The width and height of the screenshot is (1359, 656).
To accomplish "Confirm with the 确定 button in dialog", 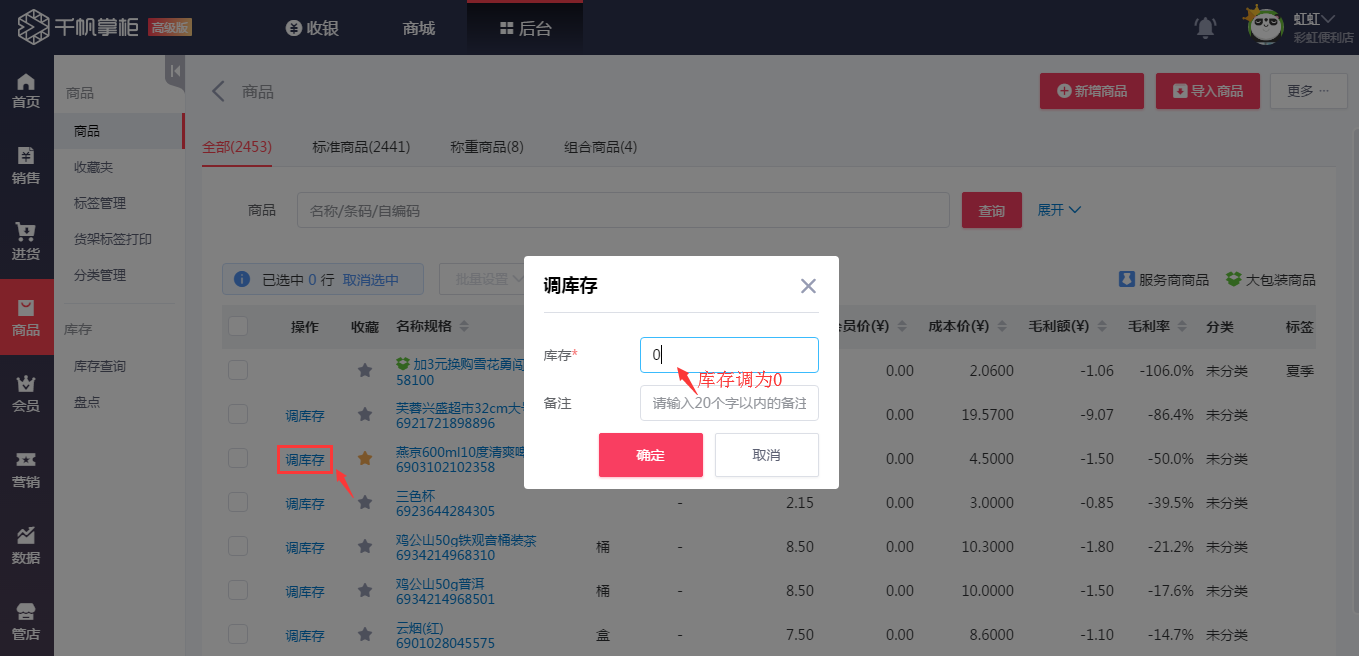I will tap(650, 454).
